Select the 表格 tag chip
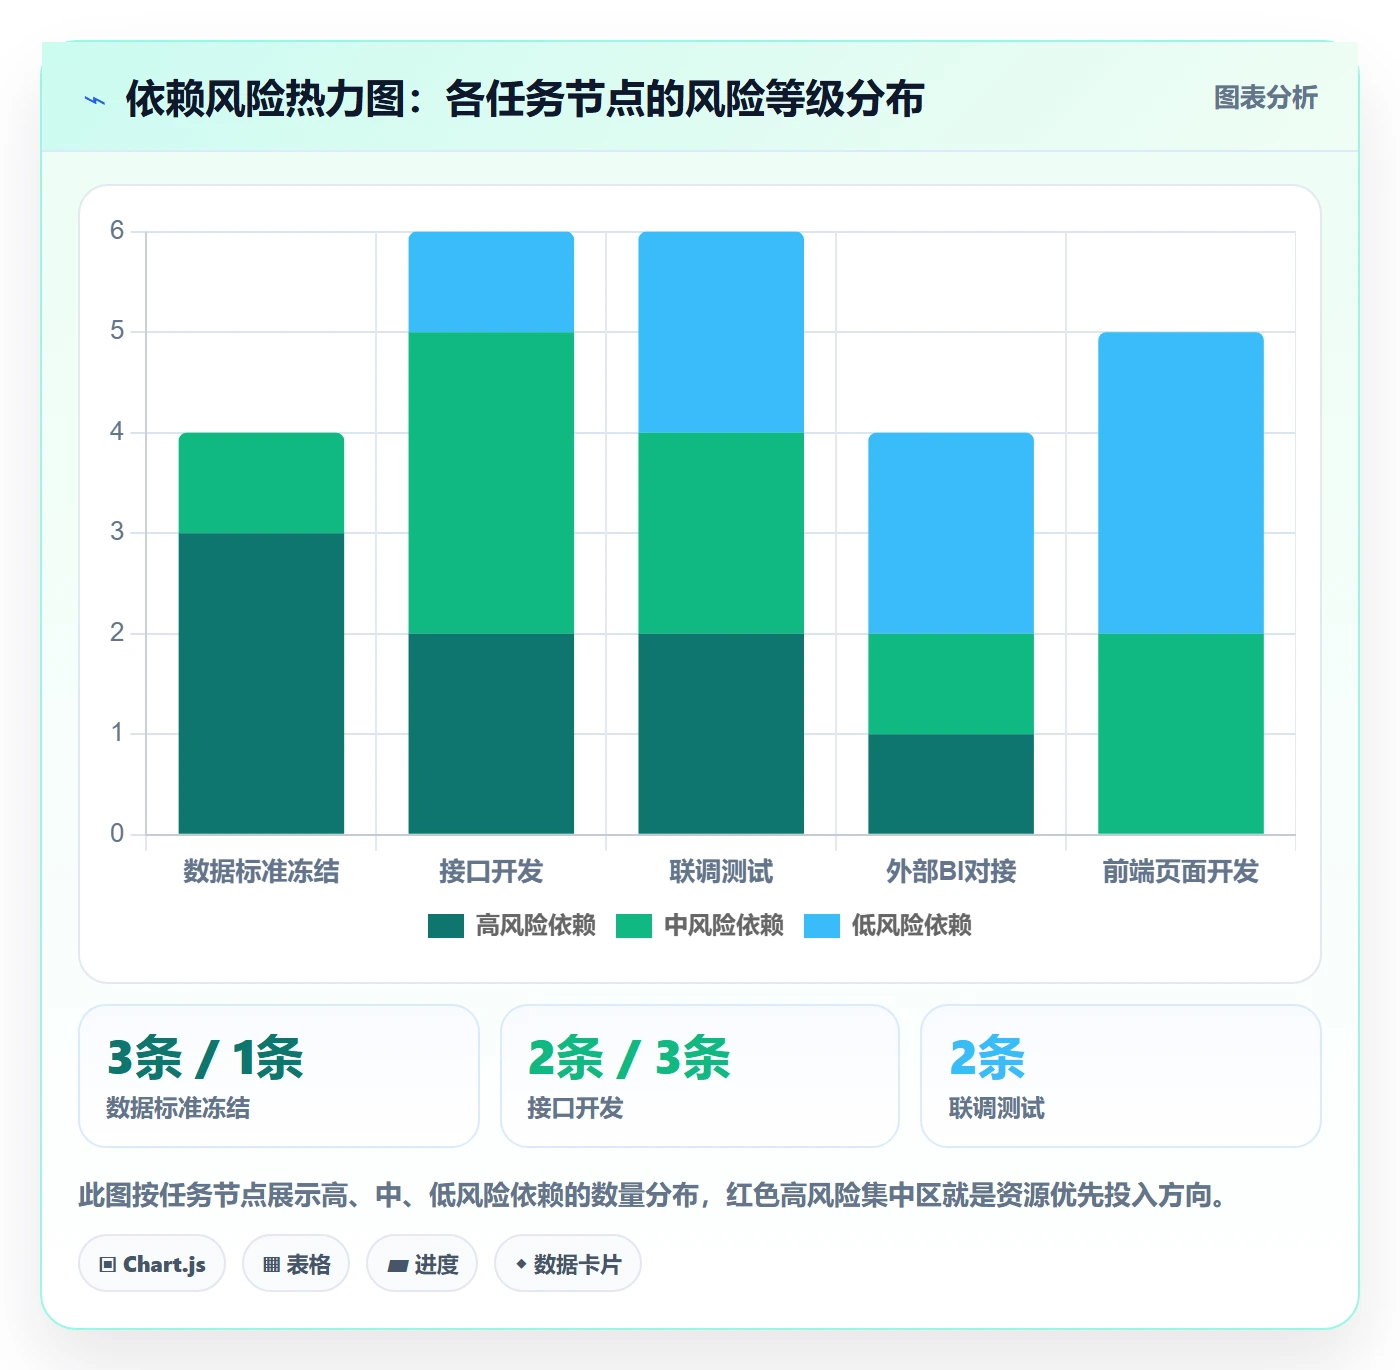Screen dimensions: 1400x1370 (296, 1264)
